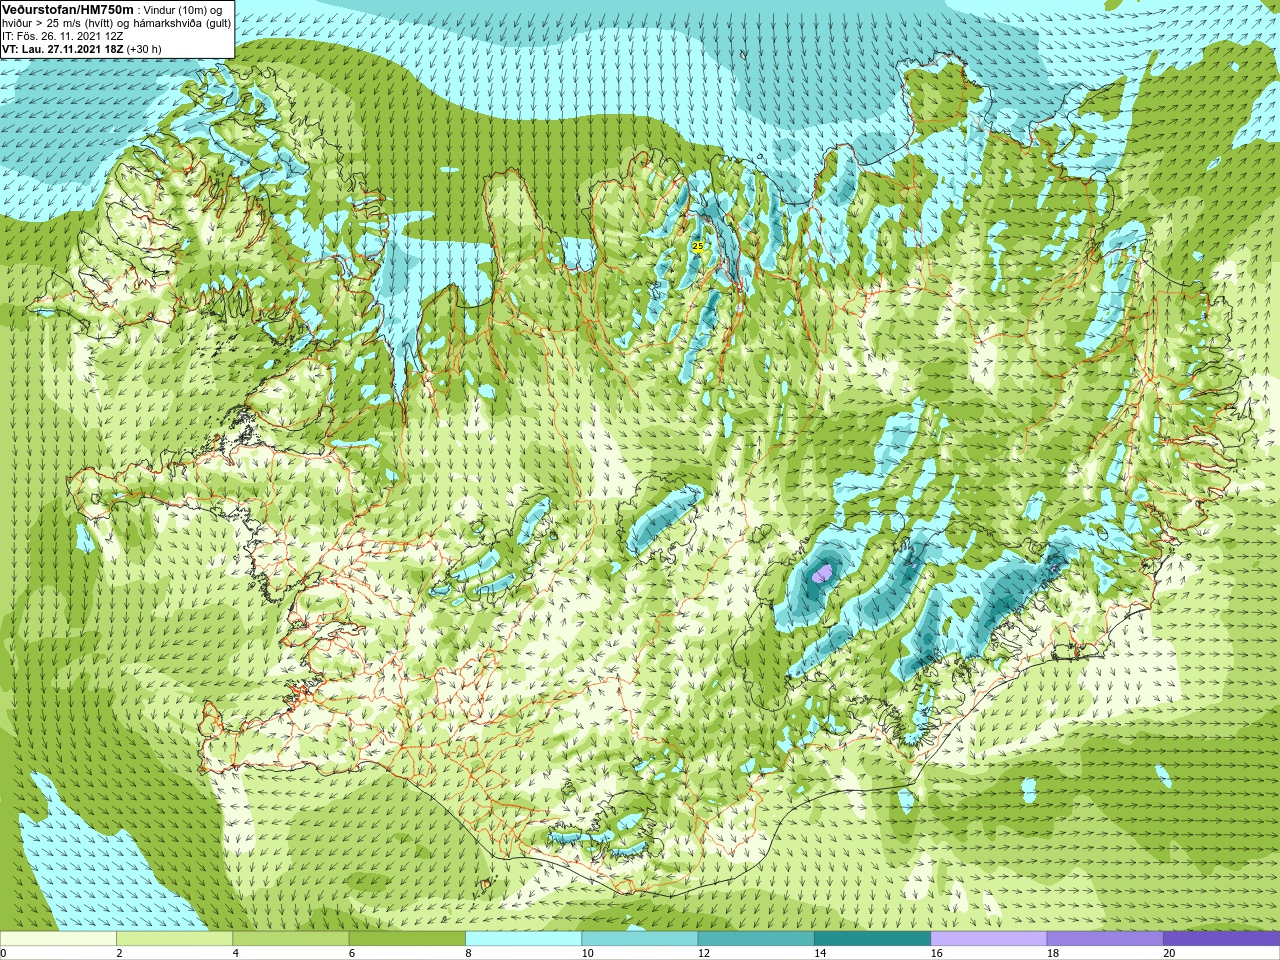Pick the 16–18 m/s light purple legend swatch
The width and height of the screenshot is (1280, 960).
989,939
